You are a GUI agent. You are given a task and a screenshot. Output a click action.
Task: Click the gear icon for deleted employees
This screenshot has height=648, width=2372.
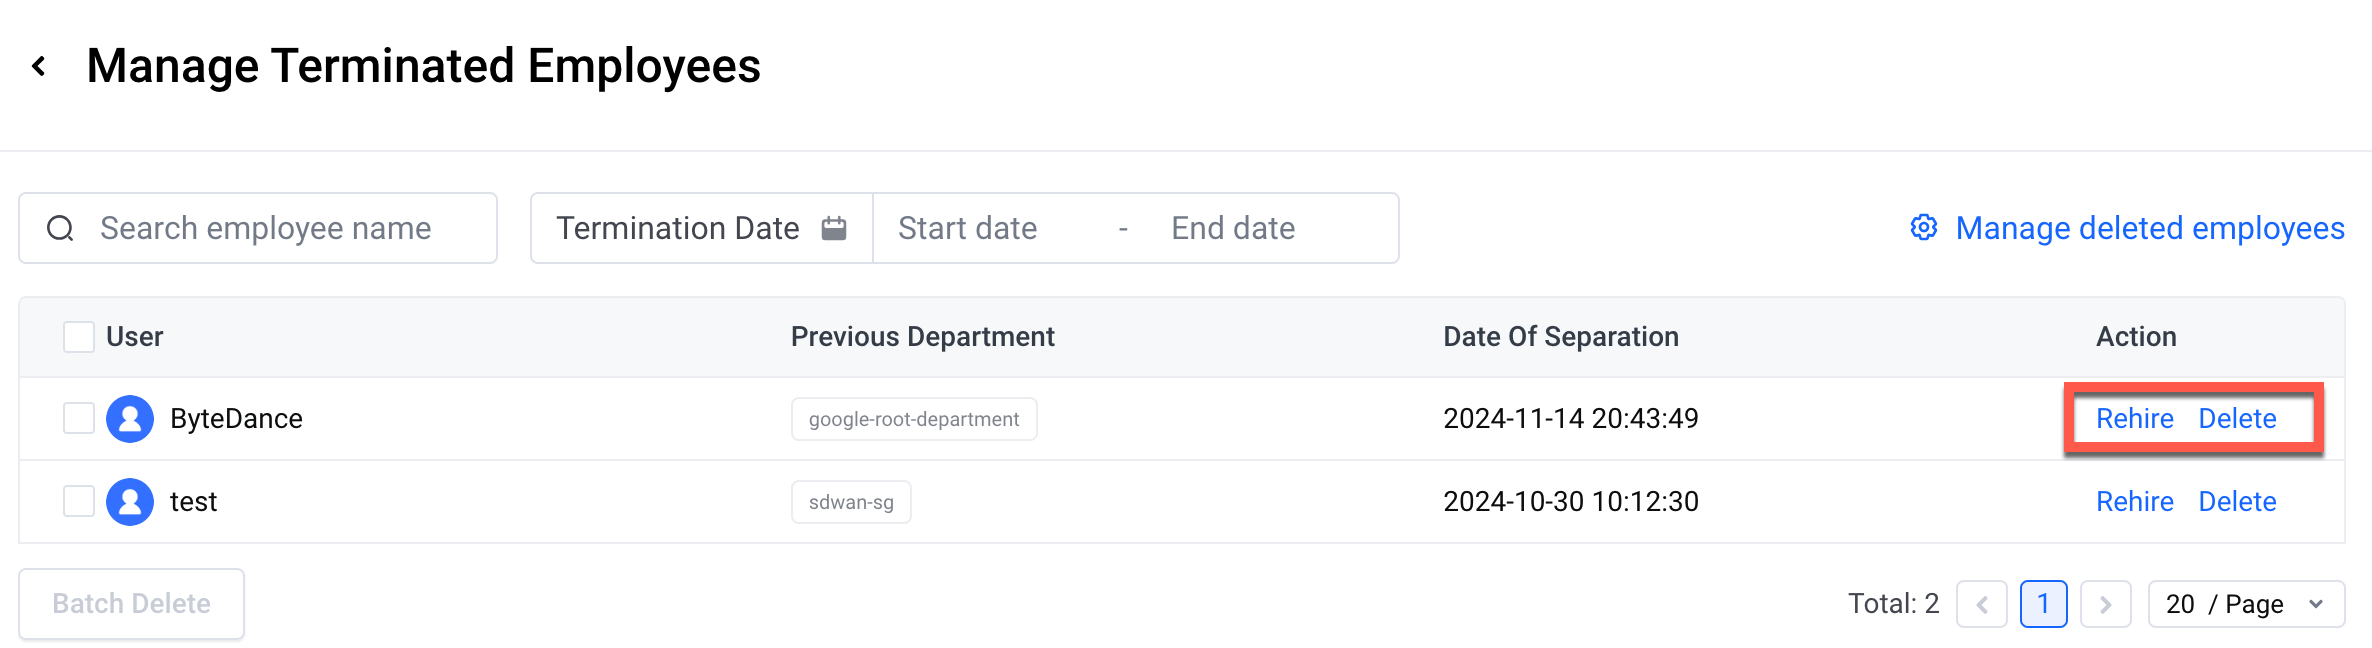[1924, 228]
